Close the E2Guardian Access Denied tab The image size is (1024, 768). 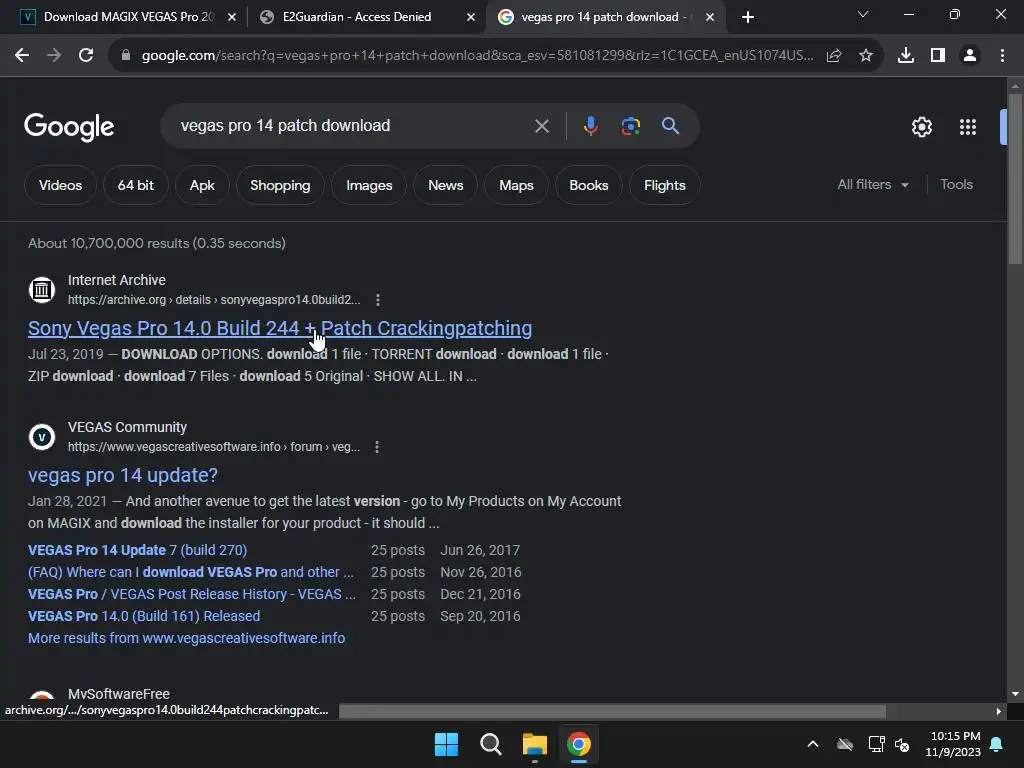coord(470,18)
